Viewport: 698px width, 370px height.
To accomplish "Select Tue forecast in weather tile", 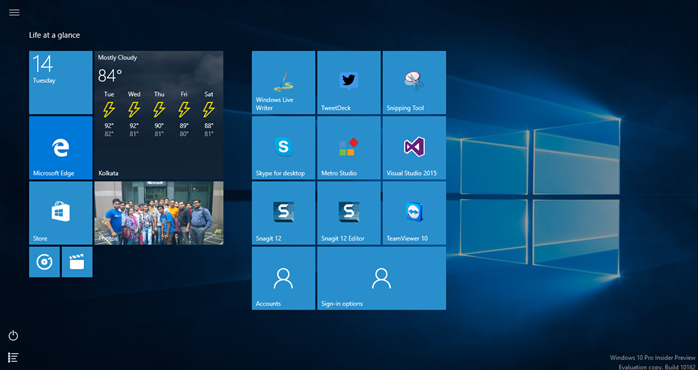I will click(109, 115).
